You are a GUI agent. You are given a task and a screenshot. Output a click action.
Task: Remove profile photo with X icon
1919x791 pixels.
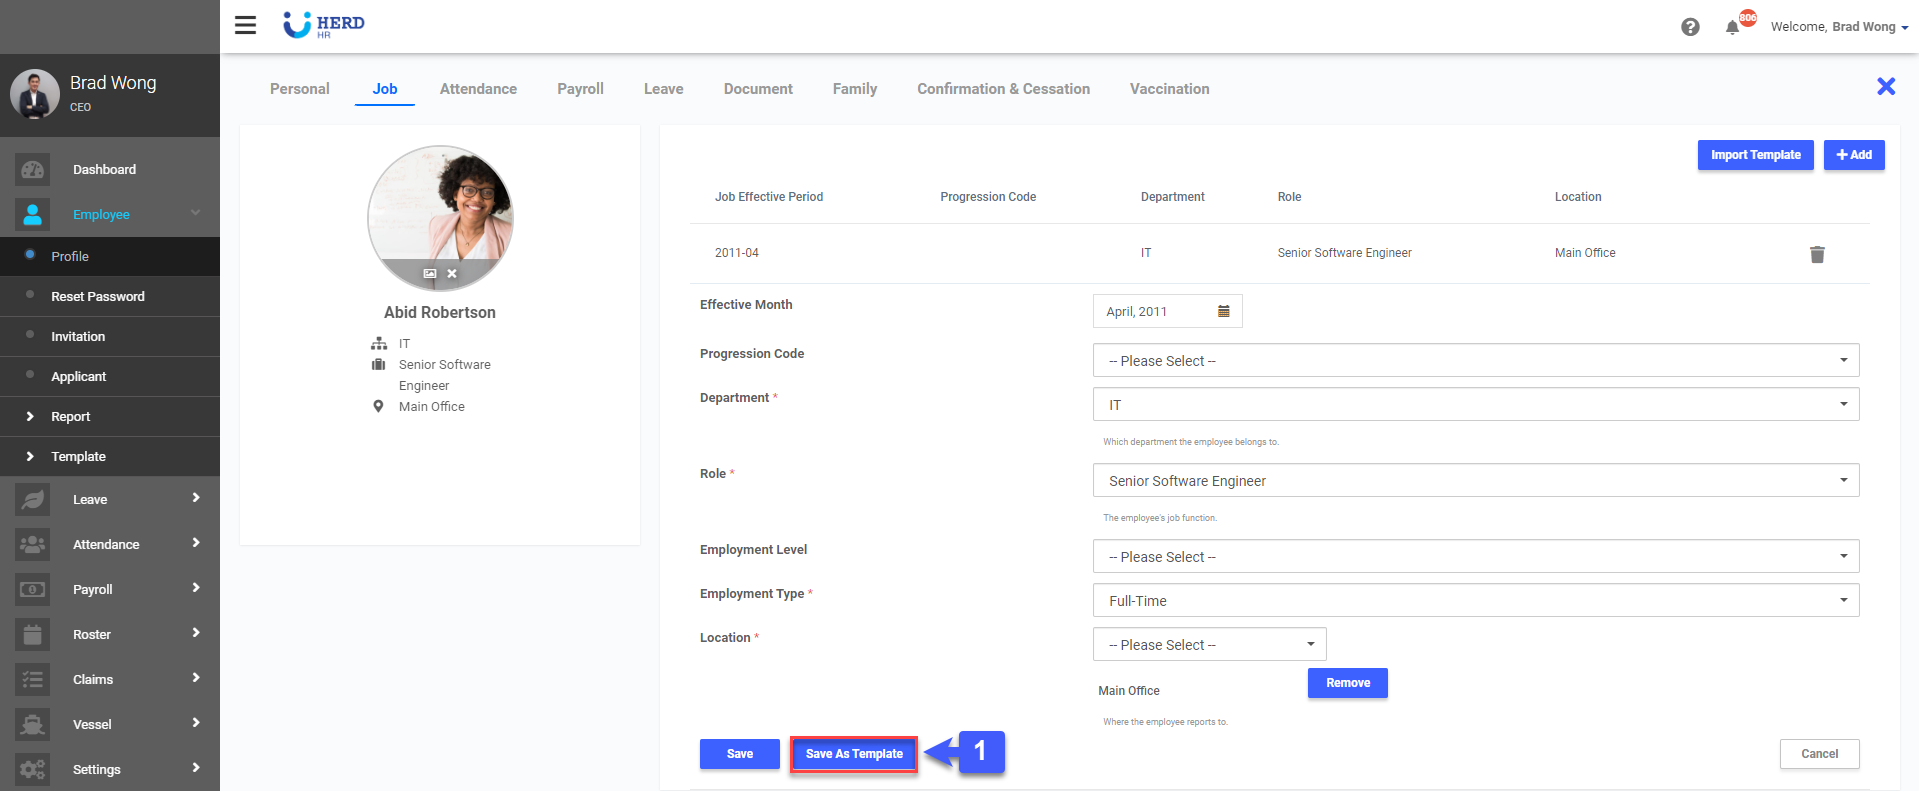point(452,273)
